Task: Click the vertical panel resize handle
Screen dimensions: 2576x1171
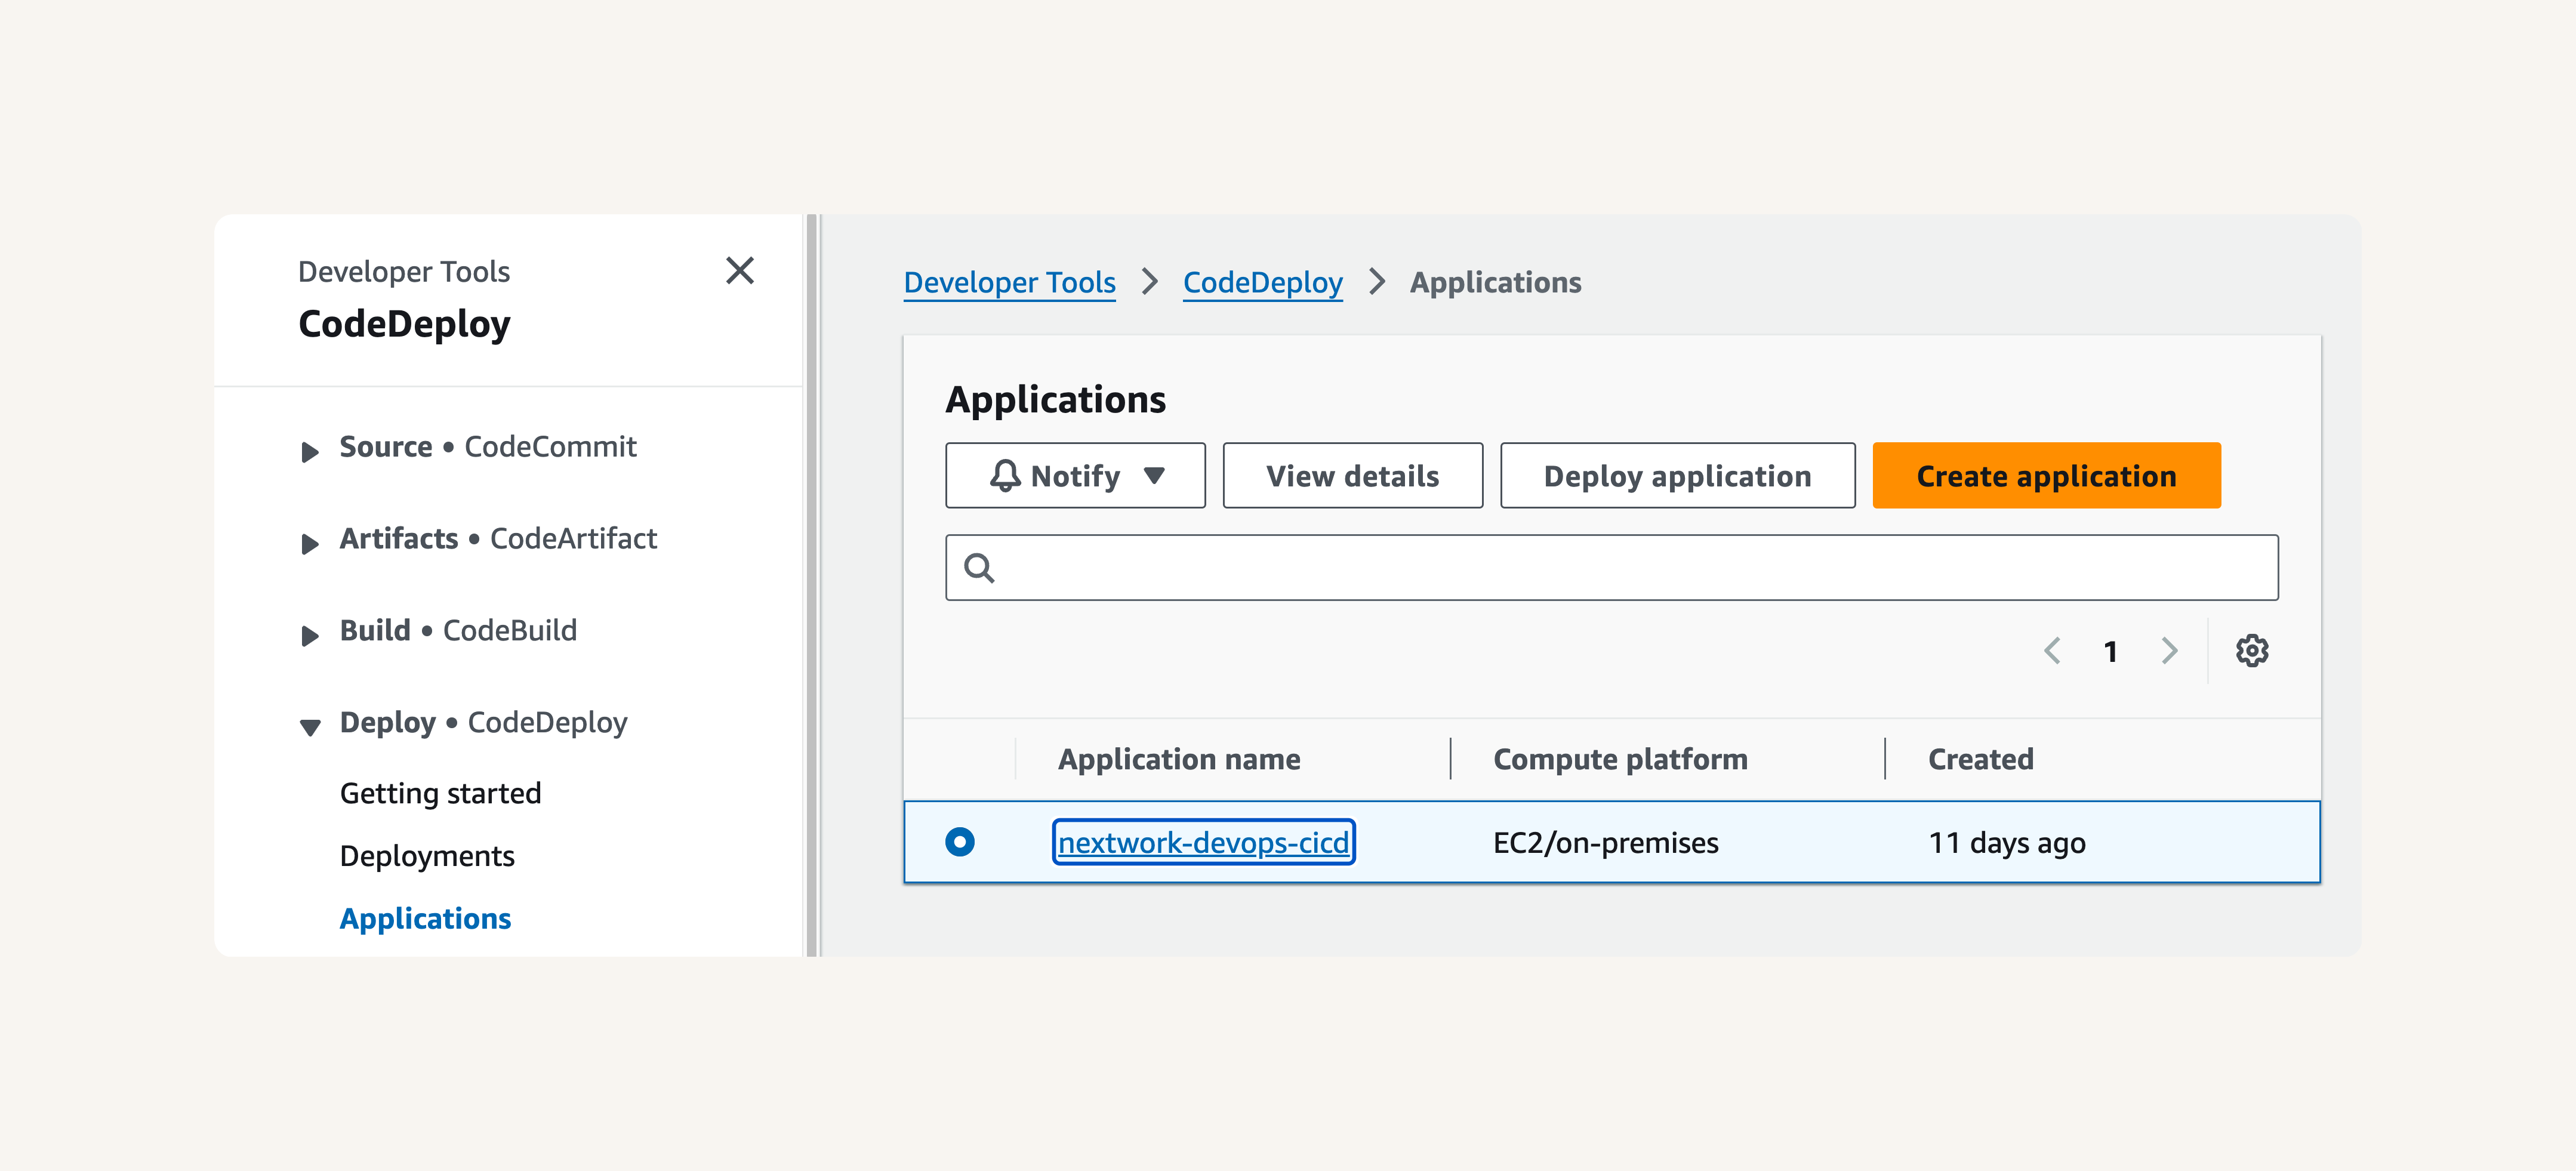Action: tap(813, 585)
